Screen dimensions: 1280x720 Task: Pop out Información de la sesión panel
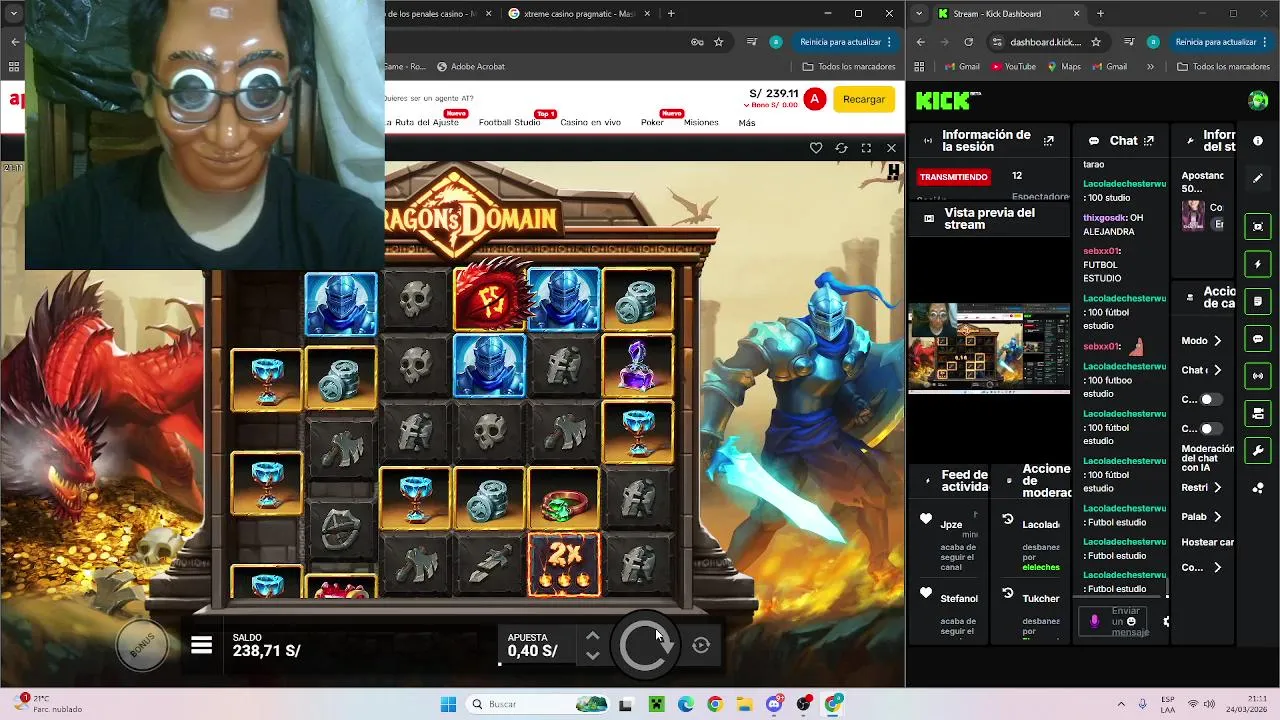(1048, 141)
